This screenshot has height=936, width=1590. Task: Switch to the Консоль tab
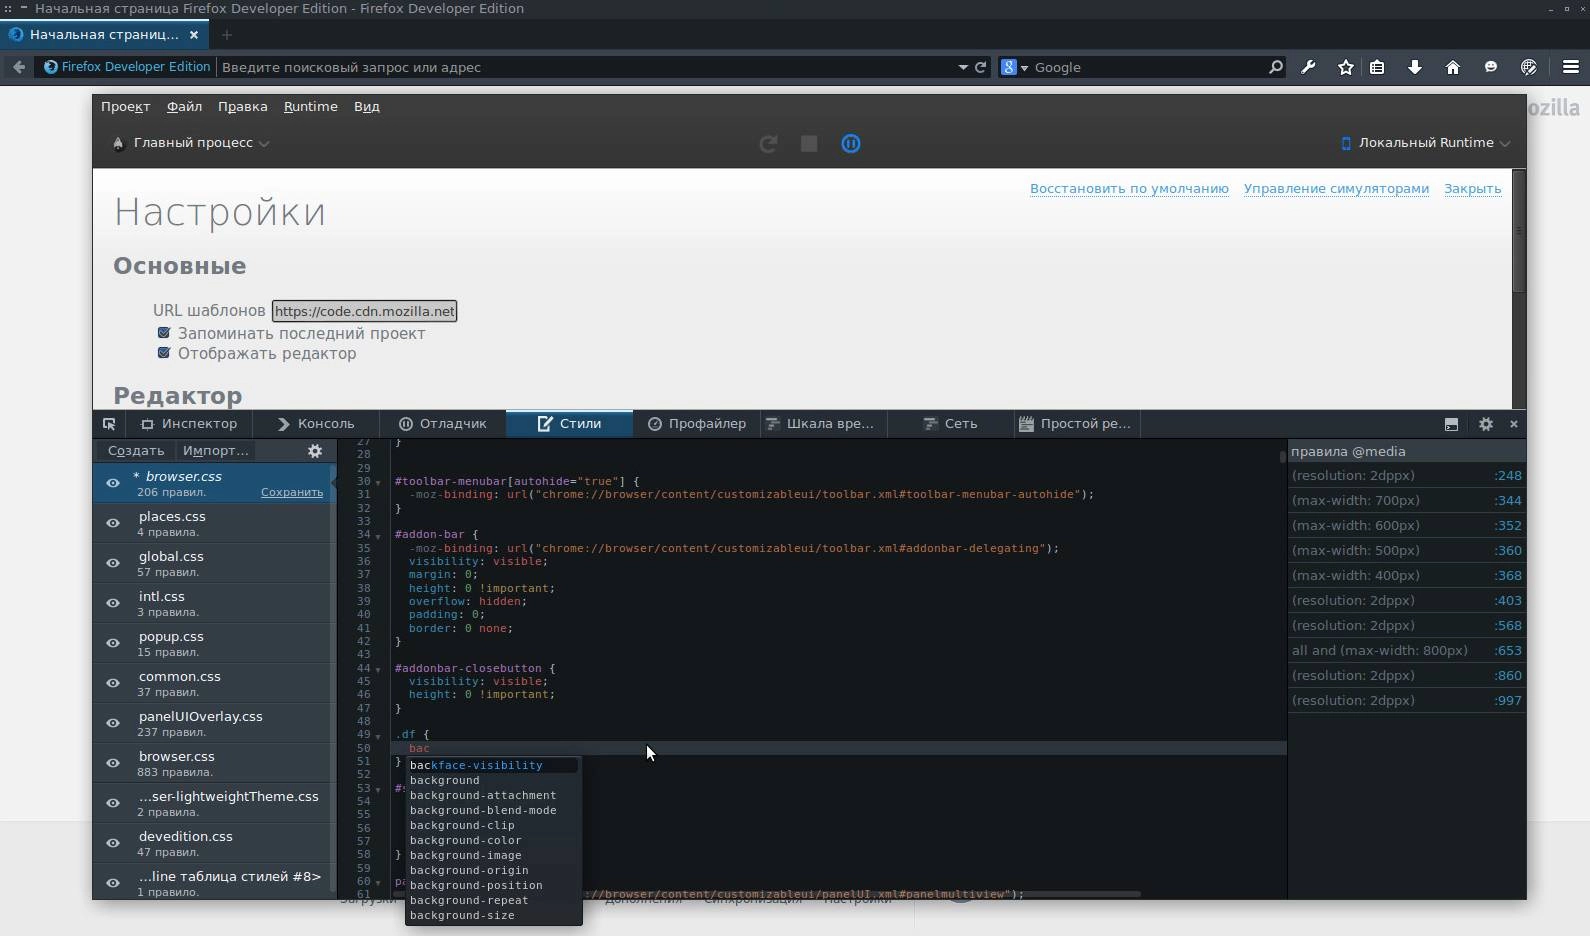(x=316, y=424)
